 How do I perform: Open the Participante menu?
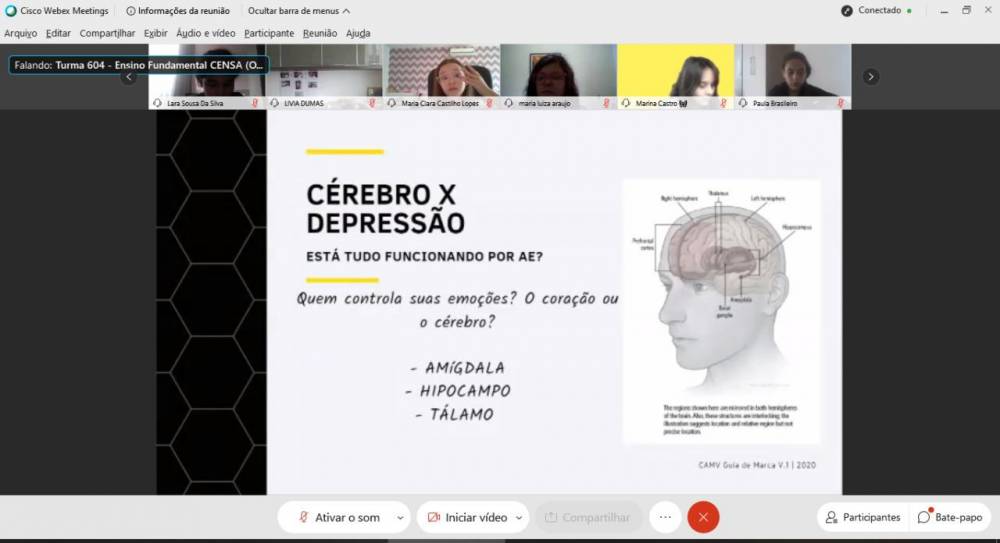point(269,33)
